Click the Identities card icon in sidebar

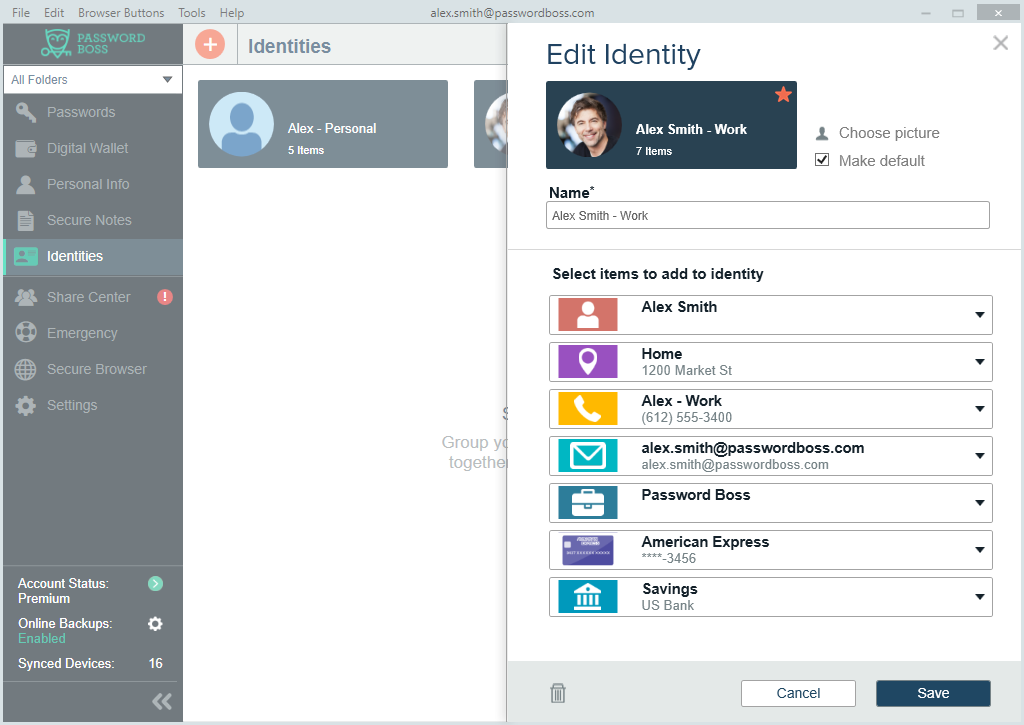(25, 256)
